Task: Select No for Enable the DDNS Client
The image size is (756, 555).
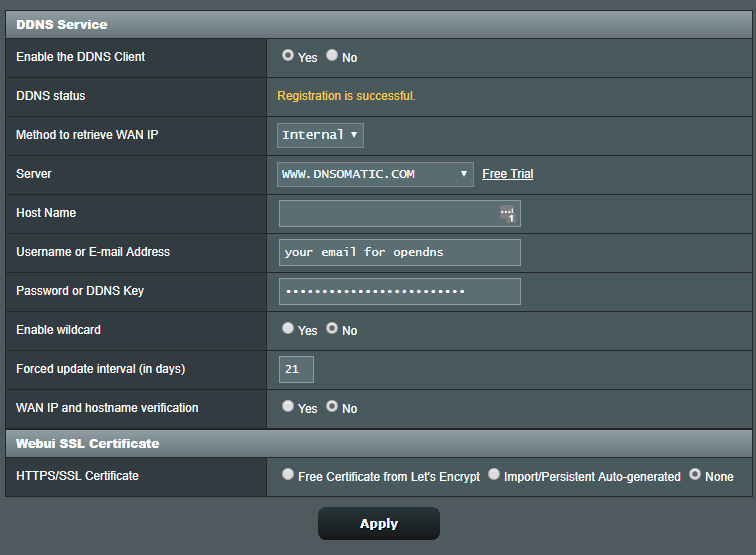Action: 332,56
